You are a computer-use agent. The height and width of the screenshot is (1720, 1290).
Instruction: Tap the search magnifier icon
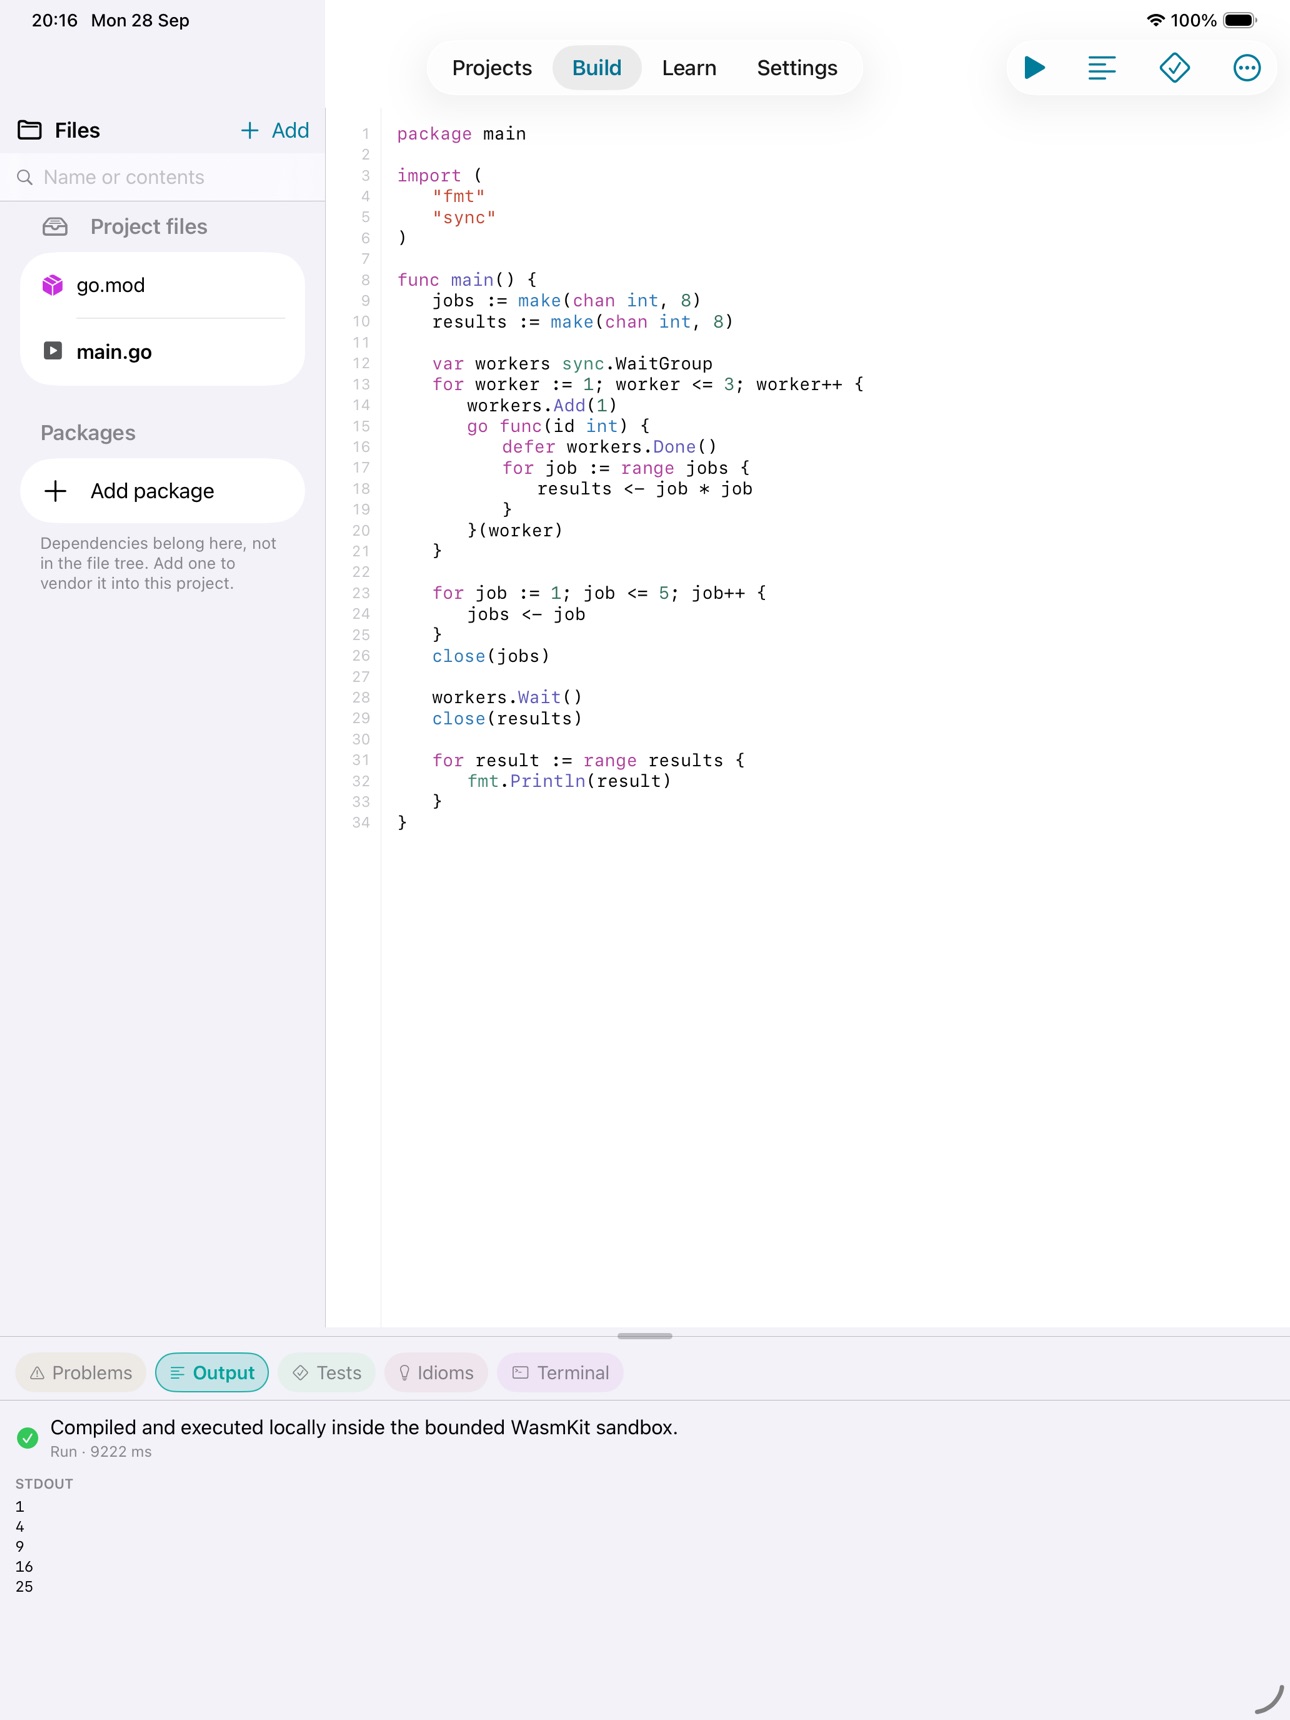tap(25, 177)
